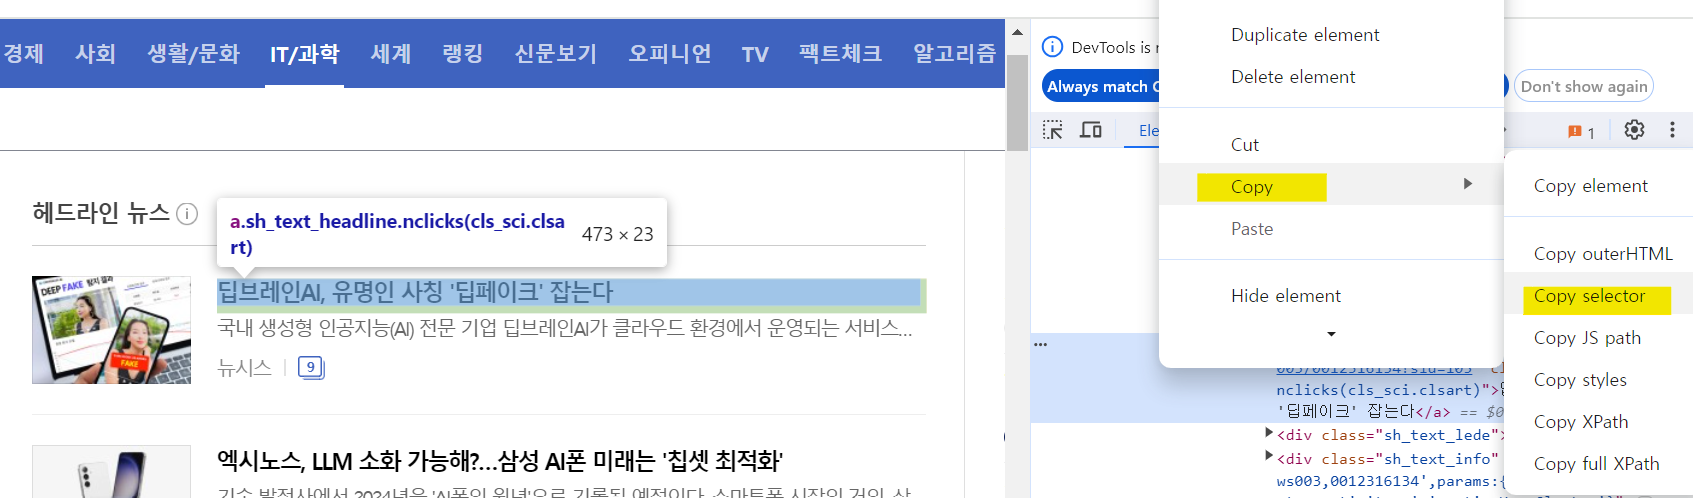Open the DevTools three-dot customize menu
Screen dimensions: 1693x498
[1672, 130]
